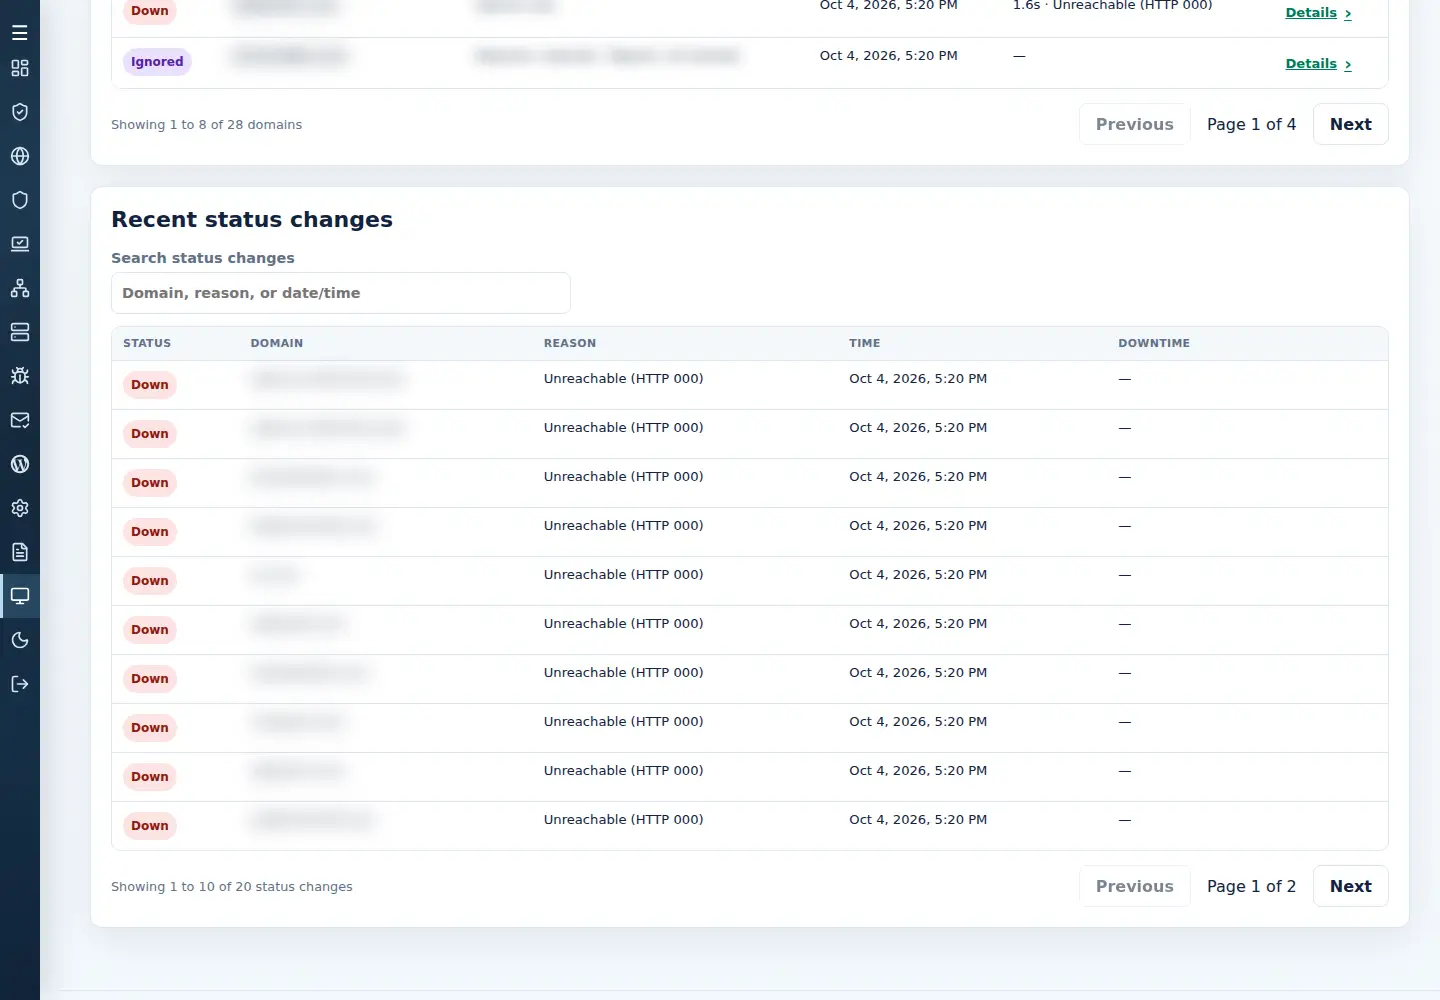This screenshot has width=1440, height=1000.
Task: Open the globe icon in sidebar
Action: point(20,156)
